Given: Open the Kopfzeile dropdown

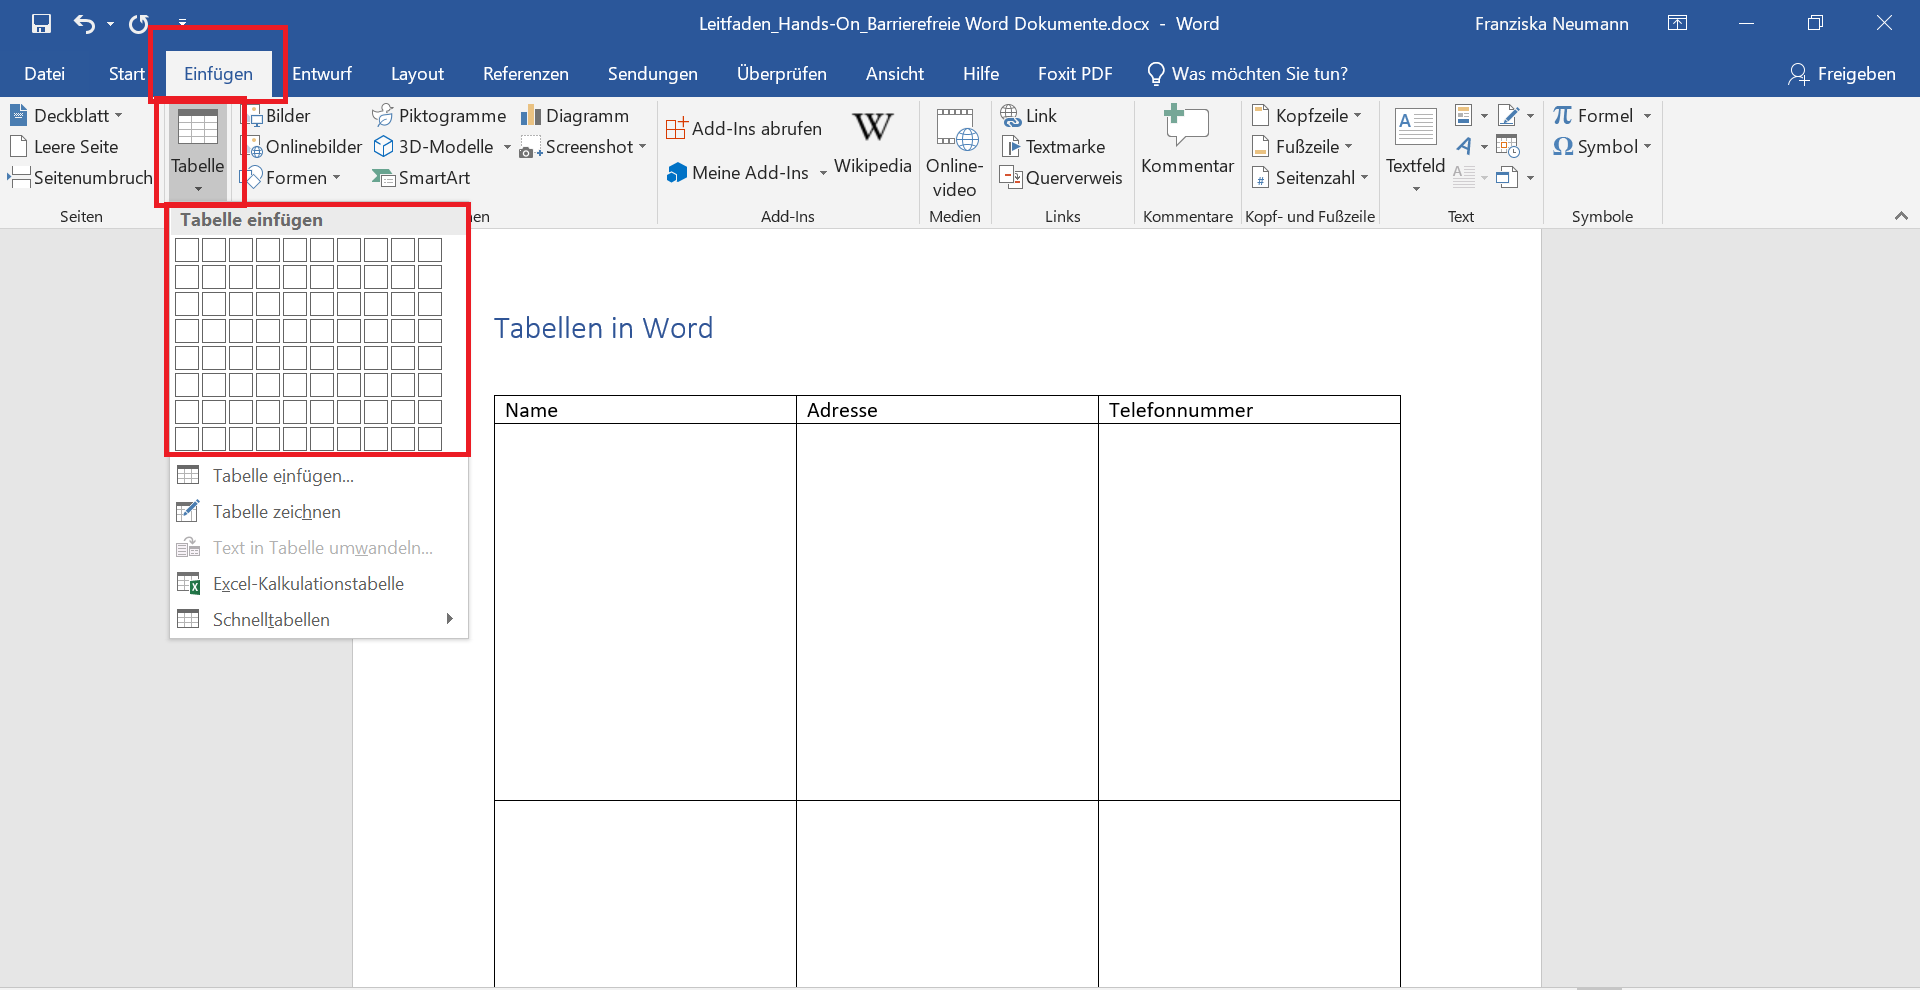Looking at the screenshot, I should coord(1308,115).
